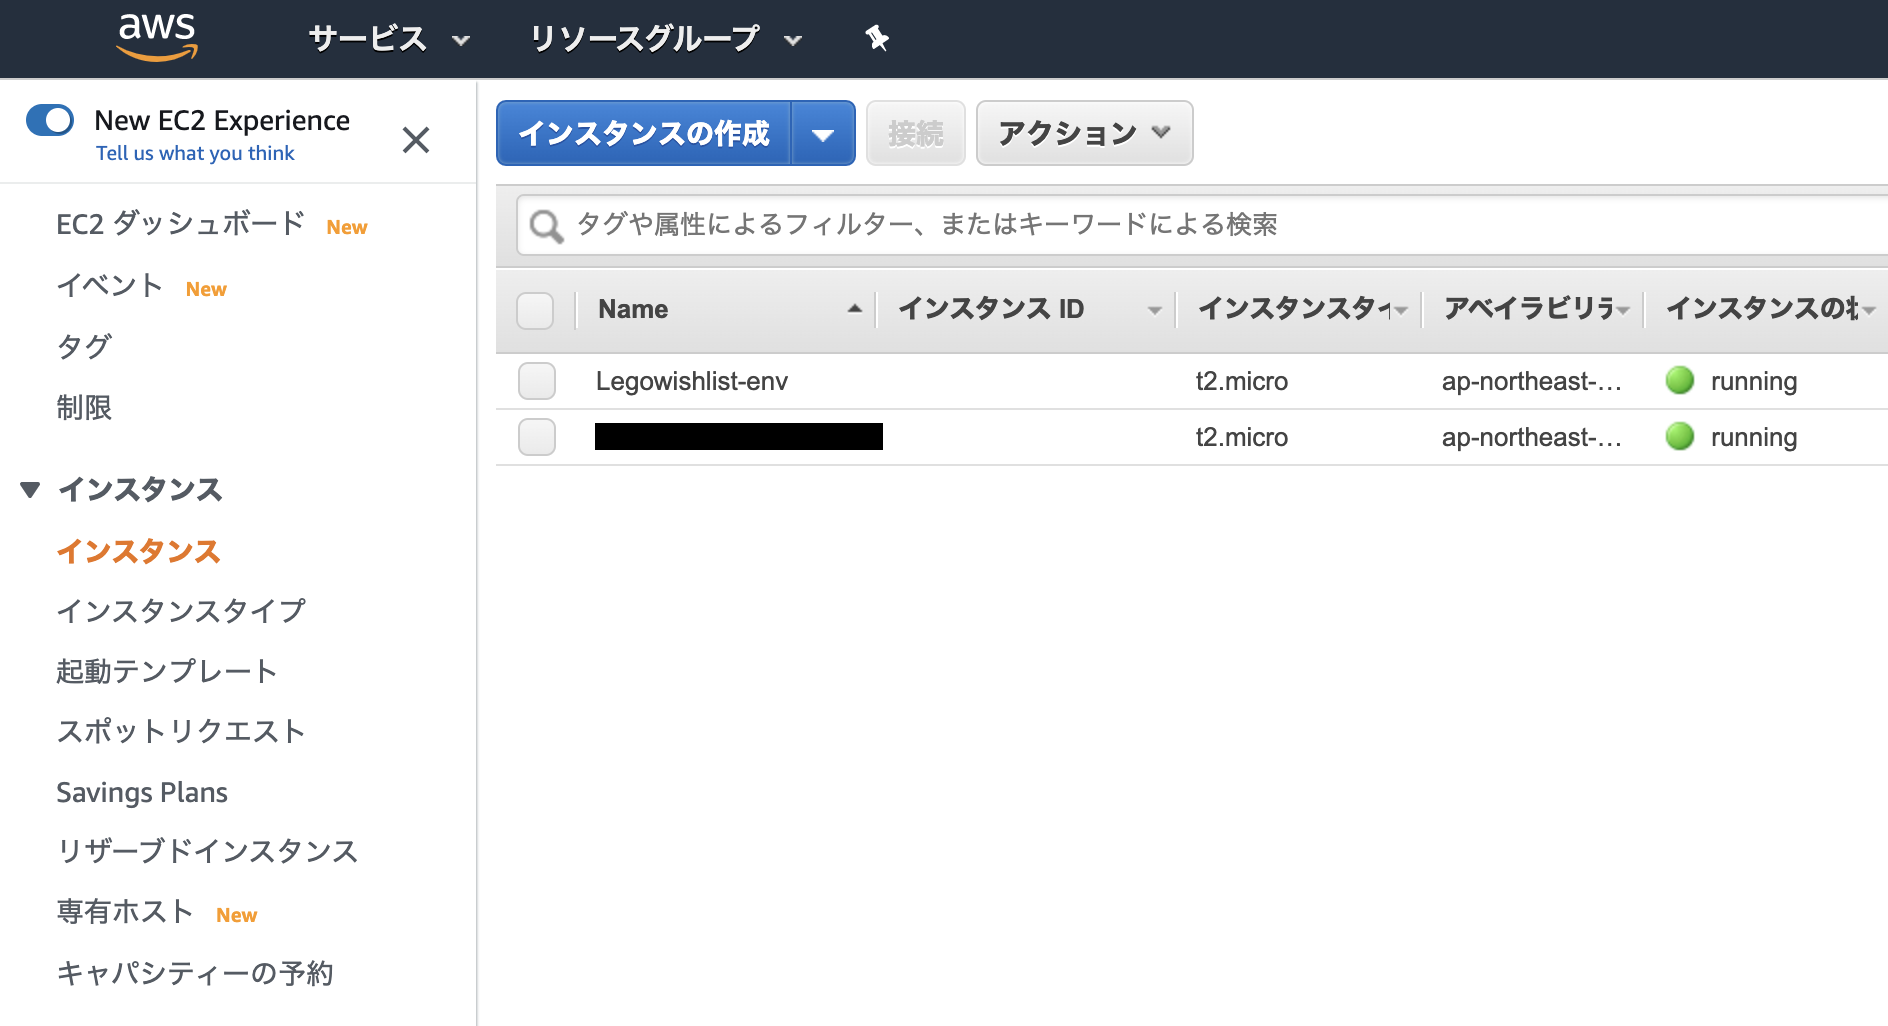Open the サービス dropdown menu

(389, 39)
